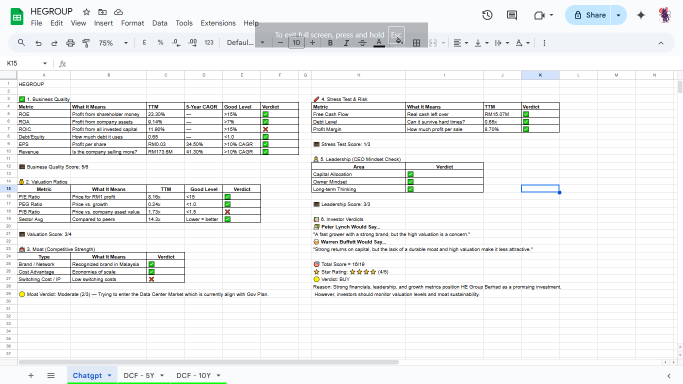Open the Edit menu
Screen dimensions: 683x384
tap(57, 23)
